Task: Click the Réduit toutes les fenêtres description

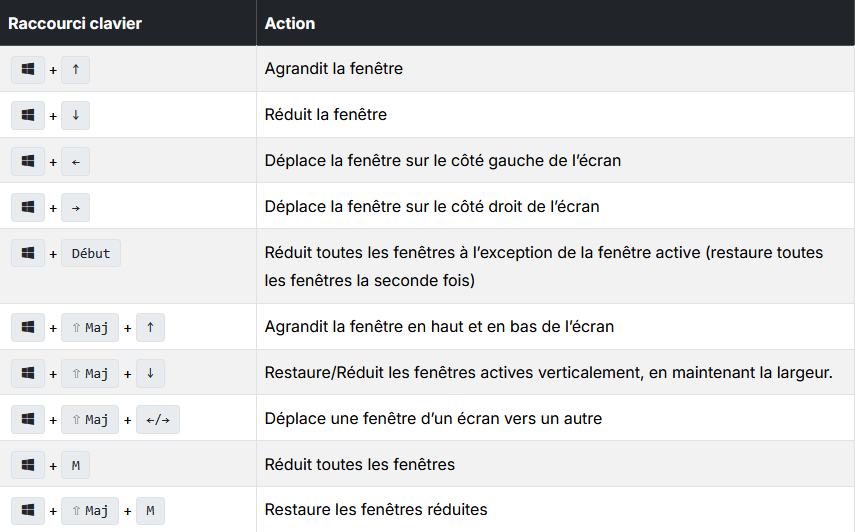Action: [359, 464]
